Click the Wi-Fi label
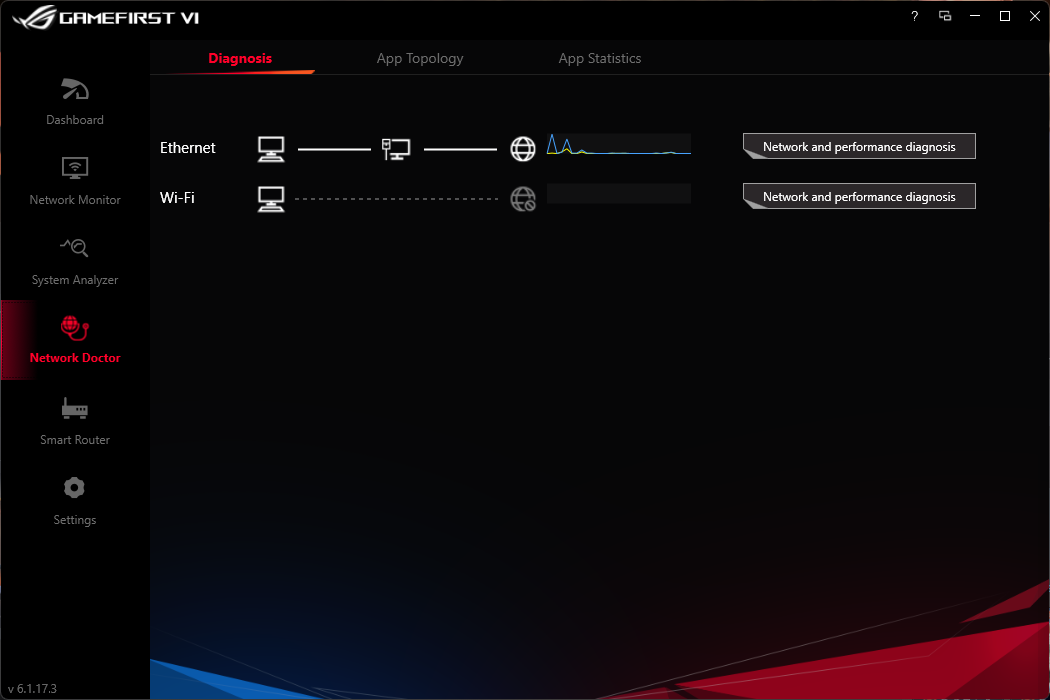Screen dimensions: 1050x700 pyautogui.click(x=177, y=198)
